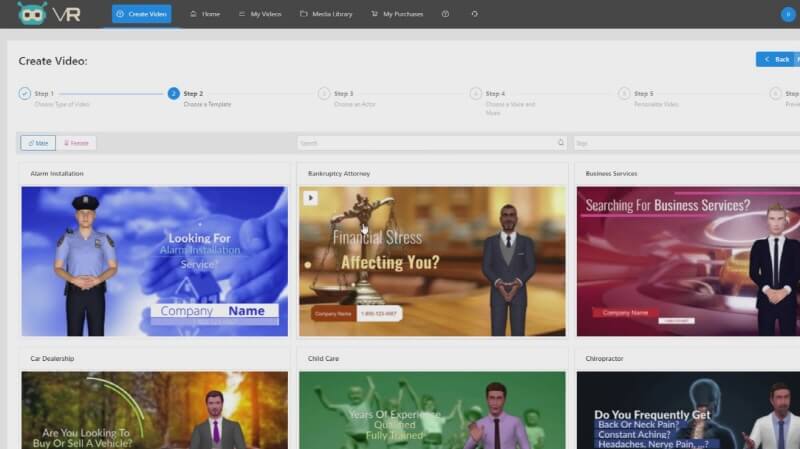Click the Car Dealership card title
The image size is (800, 449).
(x=52, y=359)
